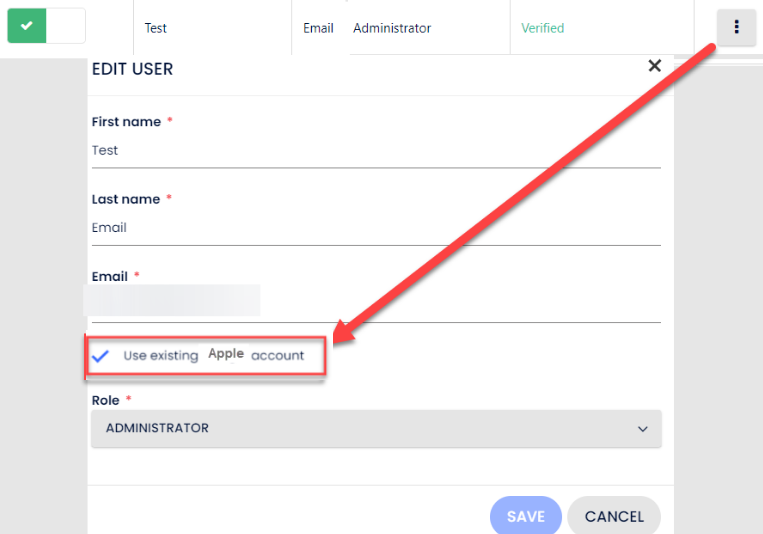Focus the First name field containing Test

pos(375,151)
